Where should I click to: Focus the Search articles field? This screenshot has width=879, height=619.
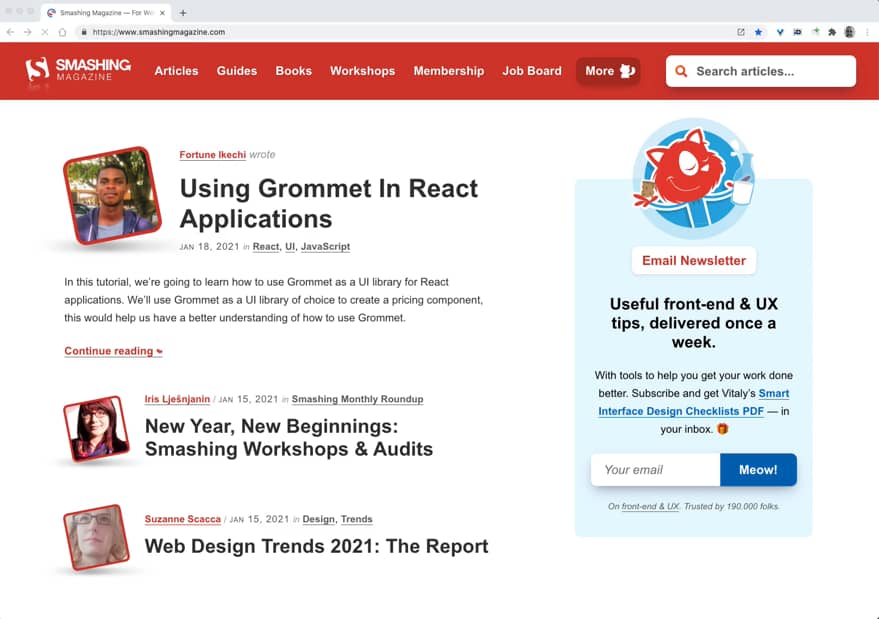761,71
